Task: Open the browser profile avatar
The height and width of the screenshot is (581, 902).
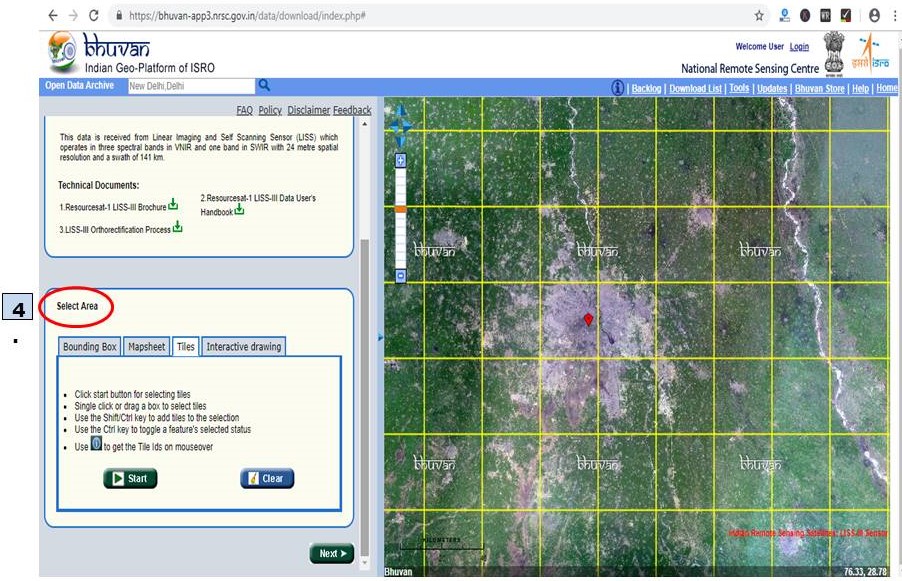Action: pyautogui.click(x=874, y=16)
